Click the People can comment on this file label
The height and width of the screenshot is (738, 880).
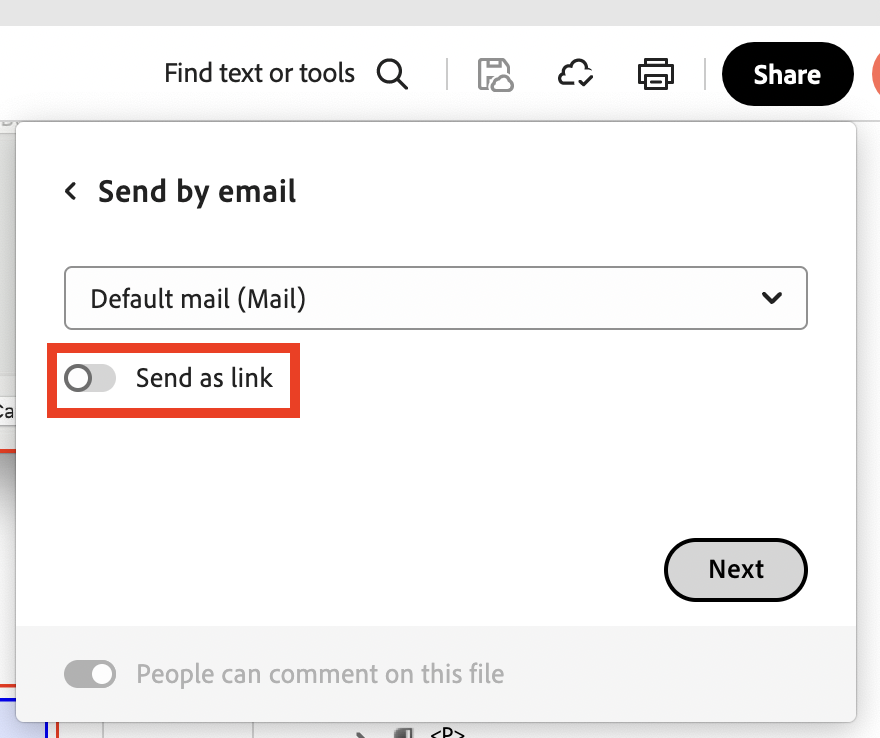click(x=320, y=674)
